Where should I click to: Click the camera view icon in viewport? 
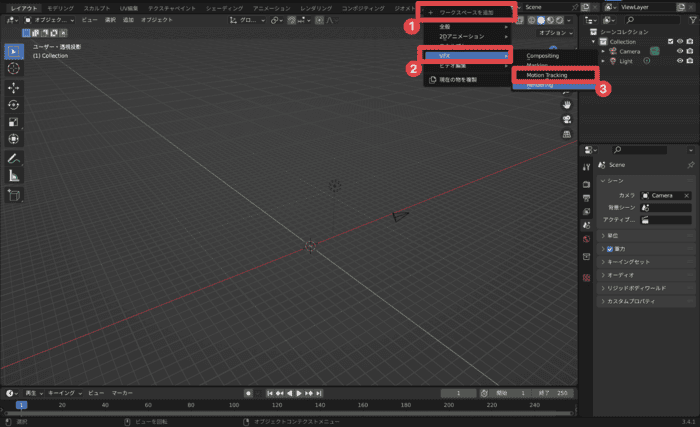point(567,118)
